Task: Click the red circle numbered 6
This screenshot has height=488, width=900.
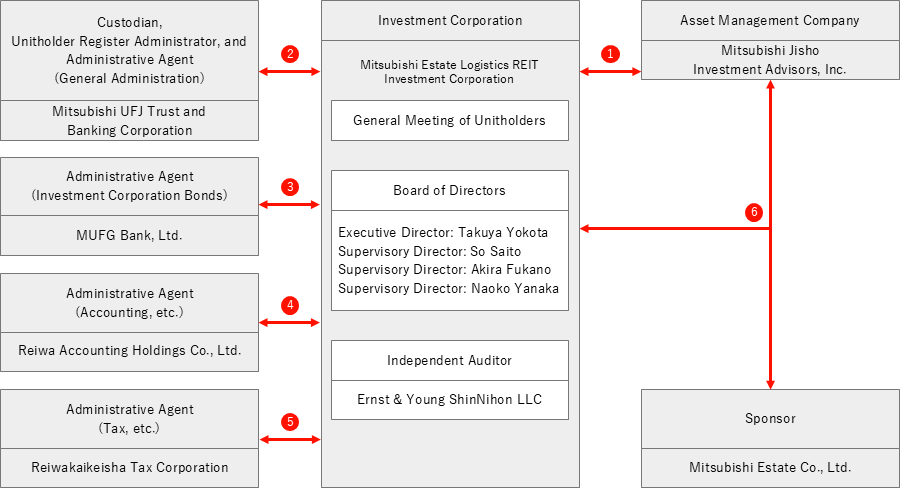Action: click(x=754, y=212)
